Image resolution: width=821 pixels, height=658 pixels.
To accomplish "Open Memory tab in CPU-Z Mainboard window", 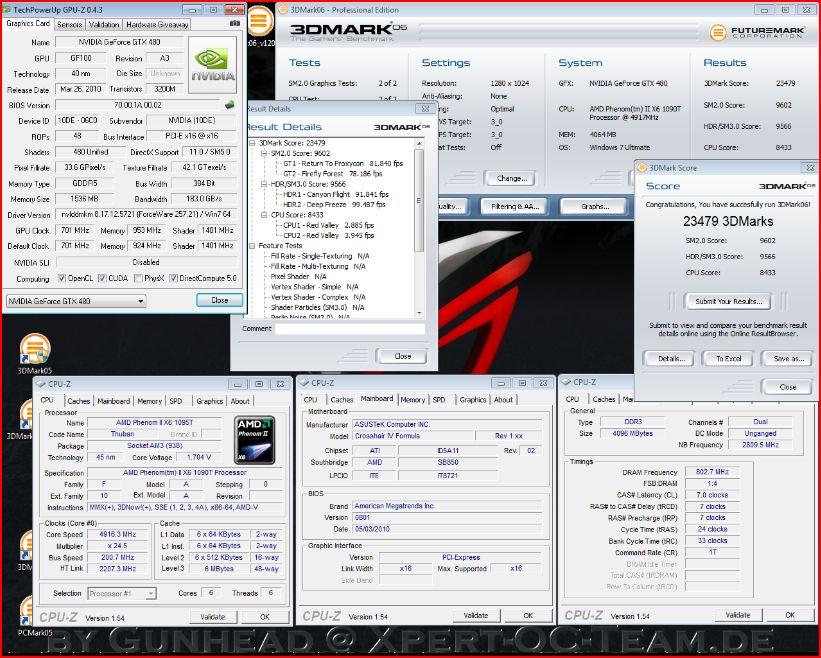I will (413, 399).
